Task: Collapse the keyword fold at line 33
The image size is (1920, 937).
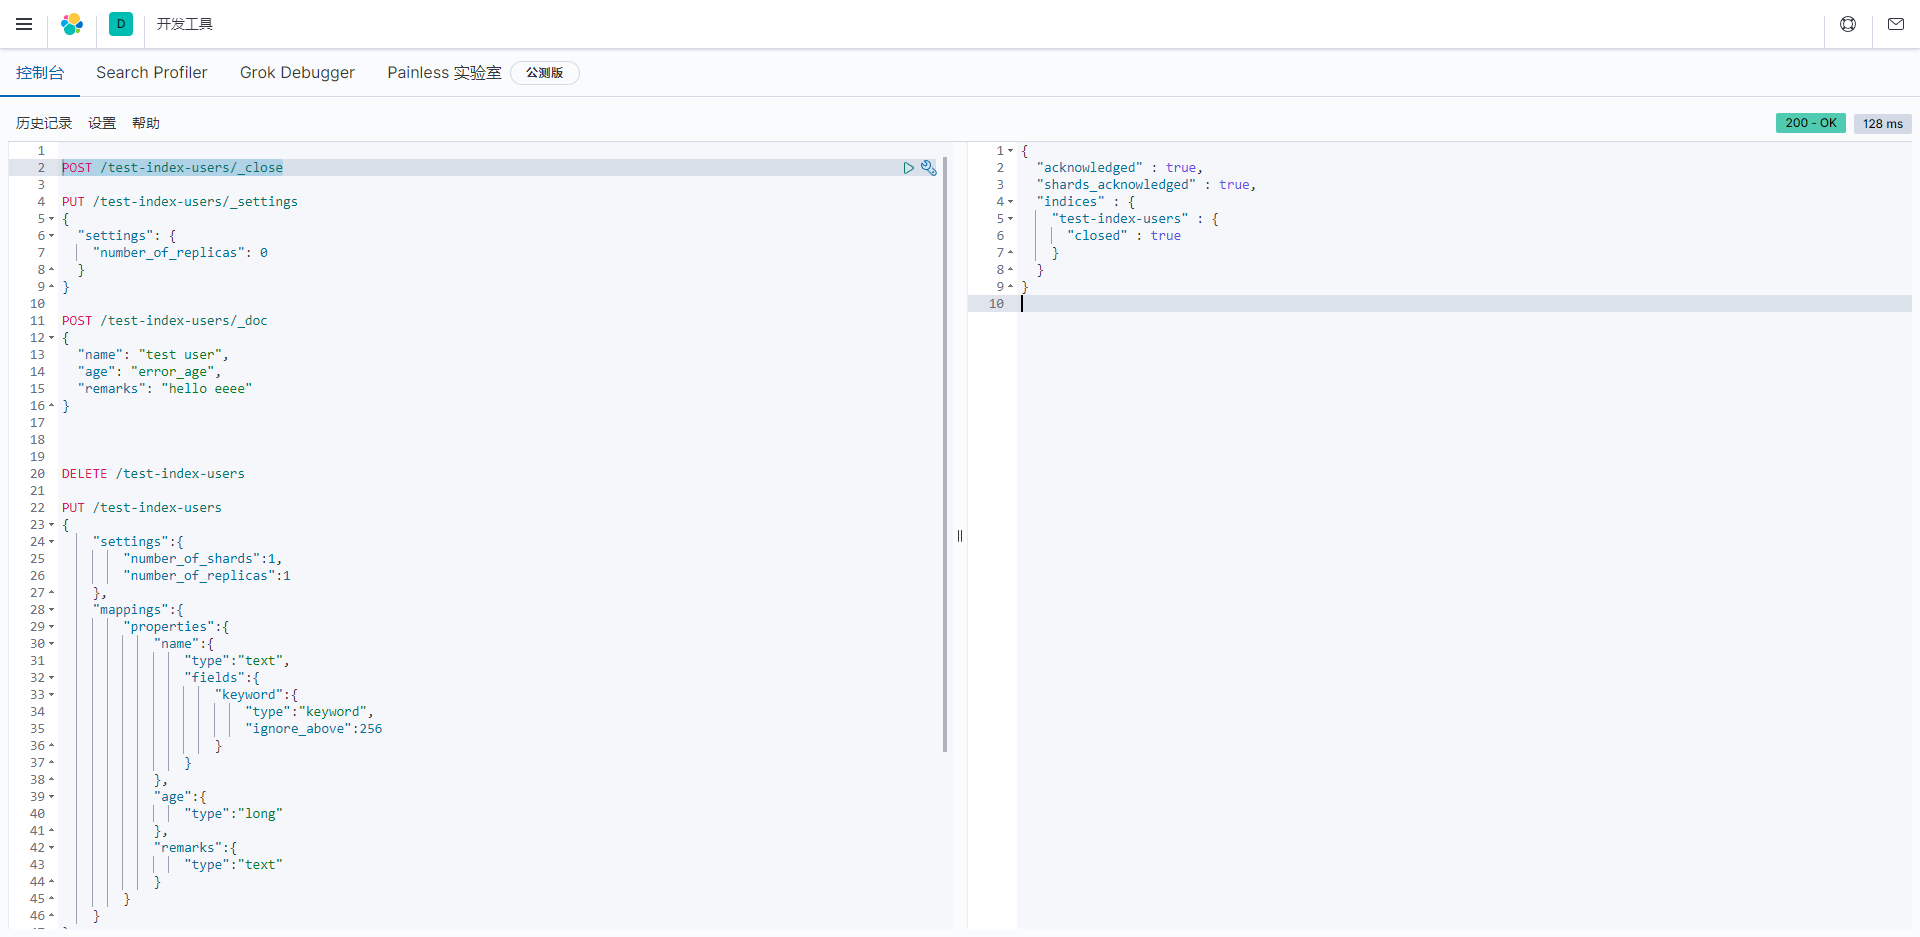Action: click(x=52, y=695)
